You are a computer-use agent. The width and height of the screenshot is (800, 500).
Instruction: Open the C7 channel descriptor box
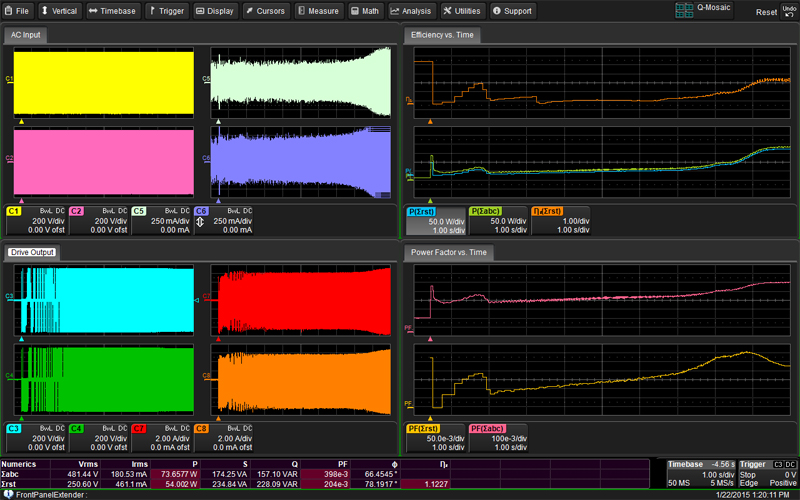161,438
